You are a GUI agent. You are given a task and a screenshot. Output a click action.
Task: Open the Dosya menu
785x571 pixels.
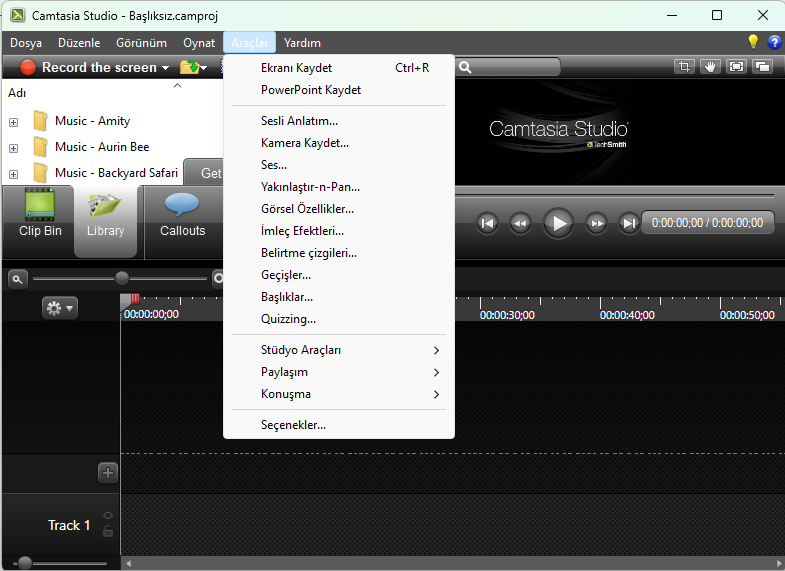point(26,43)
